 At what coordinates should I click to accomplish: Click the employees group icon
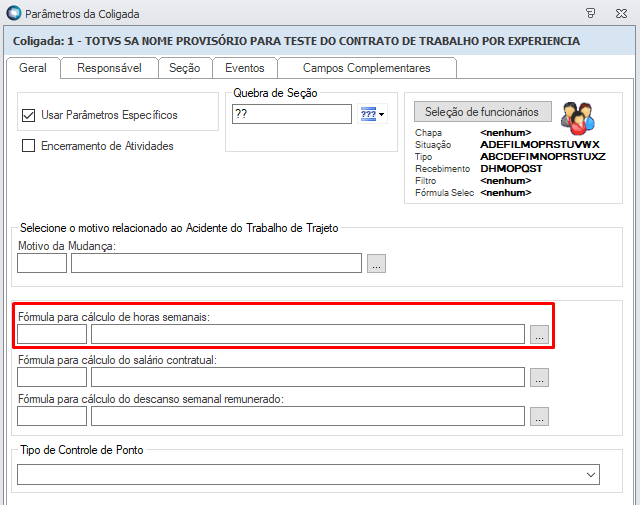[578, 118]
